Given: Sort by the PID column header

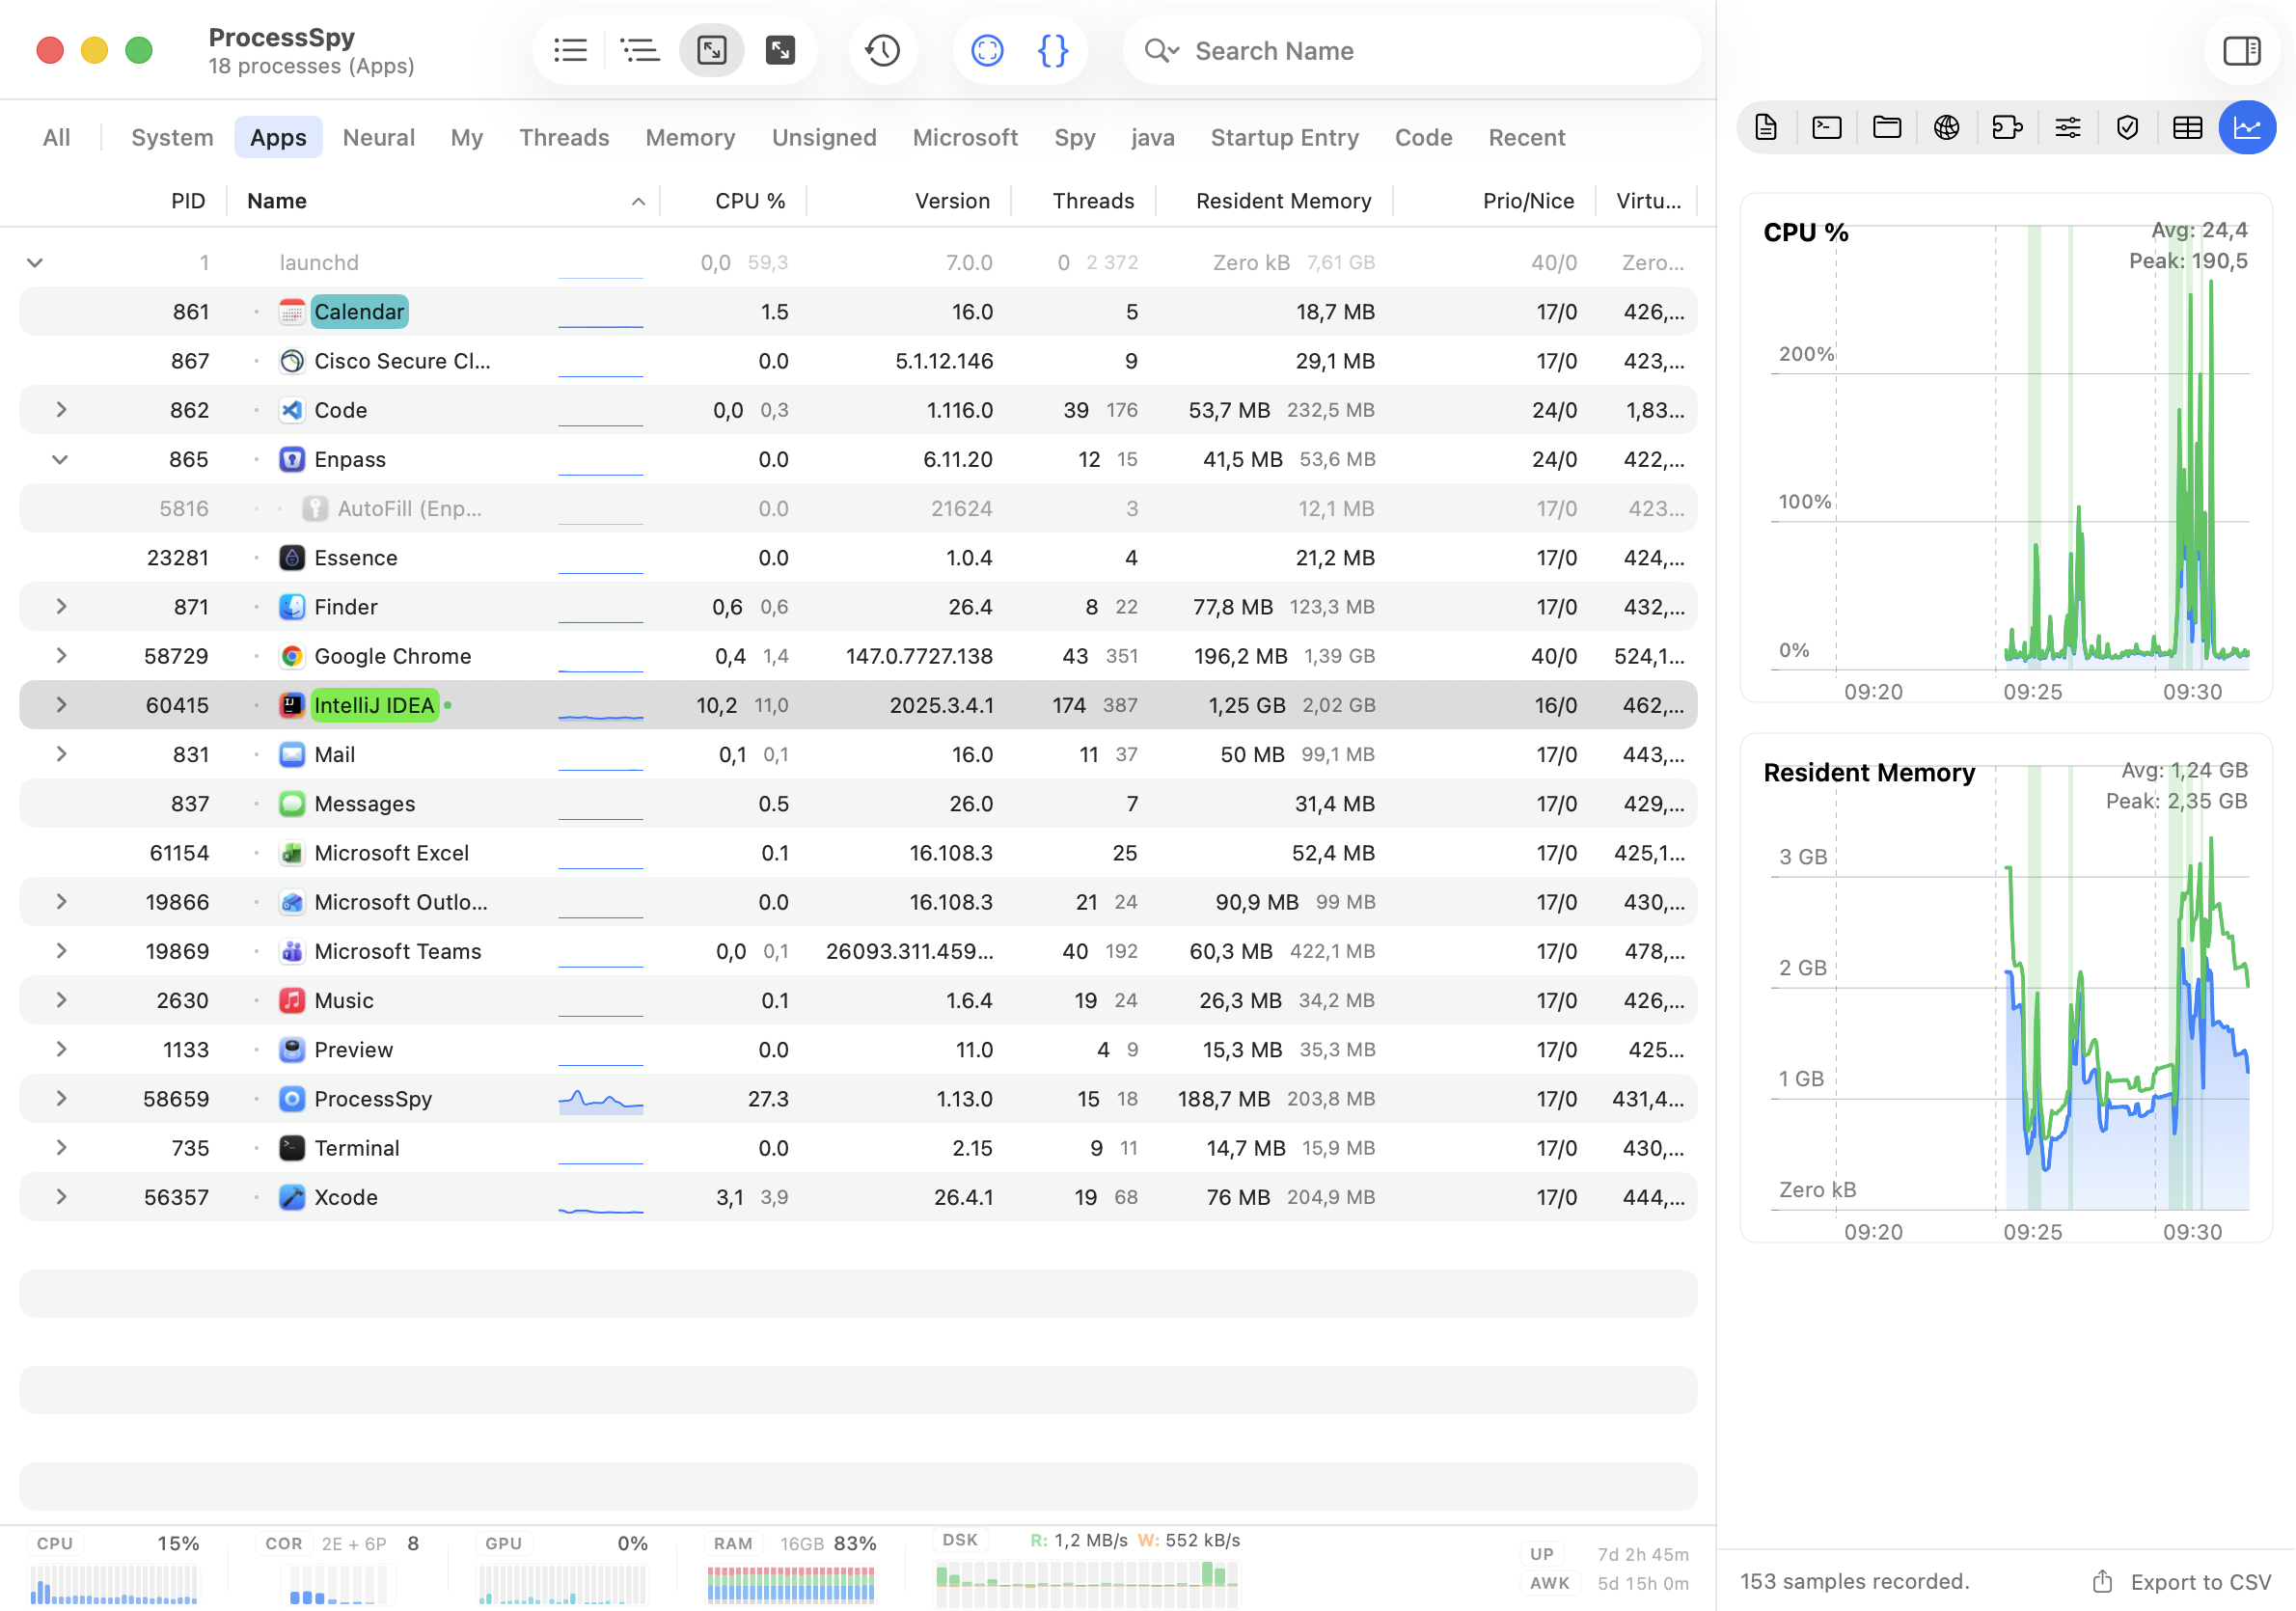Looking at the screenshot, I should pyautogui.click(x=187, y=201).
